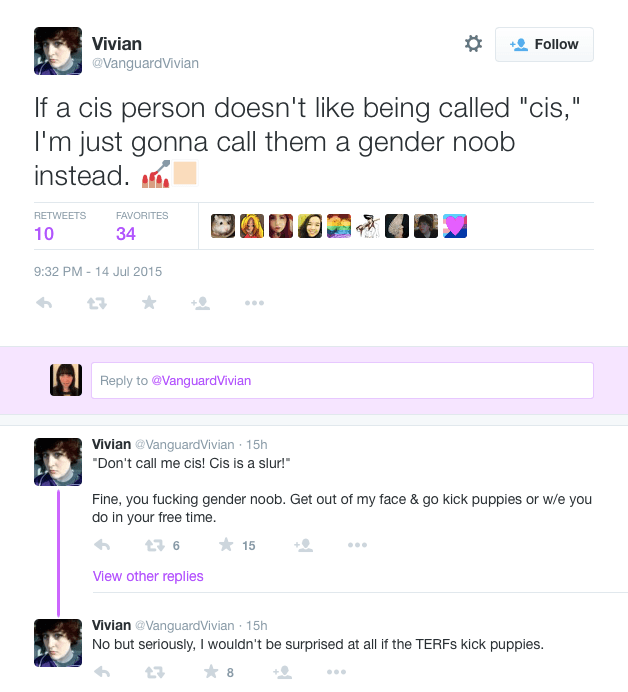This screenshot has height=692, width=628.
Task: Reply to the "gender noob" thread tweet
Action: [102, 545]
